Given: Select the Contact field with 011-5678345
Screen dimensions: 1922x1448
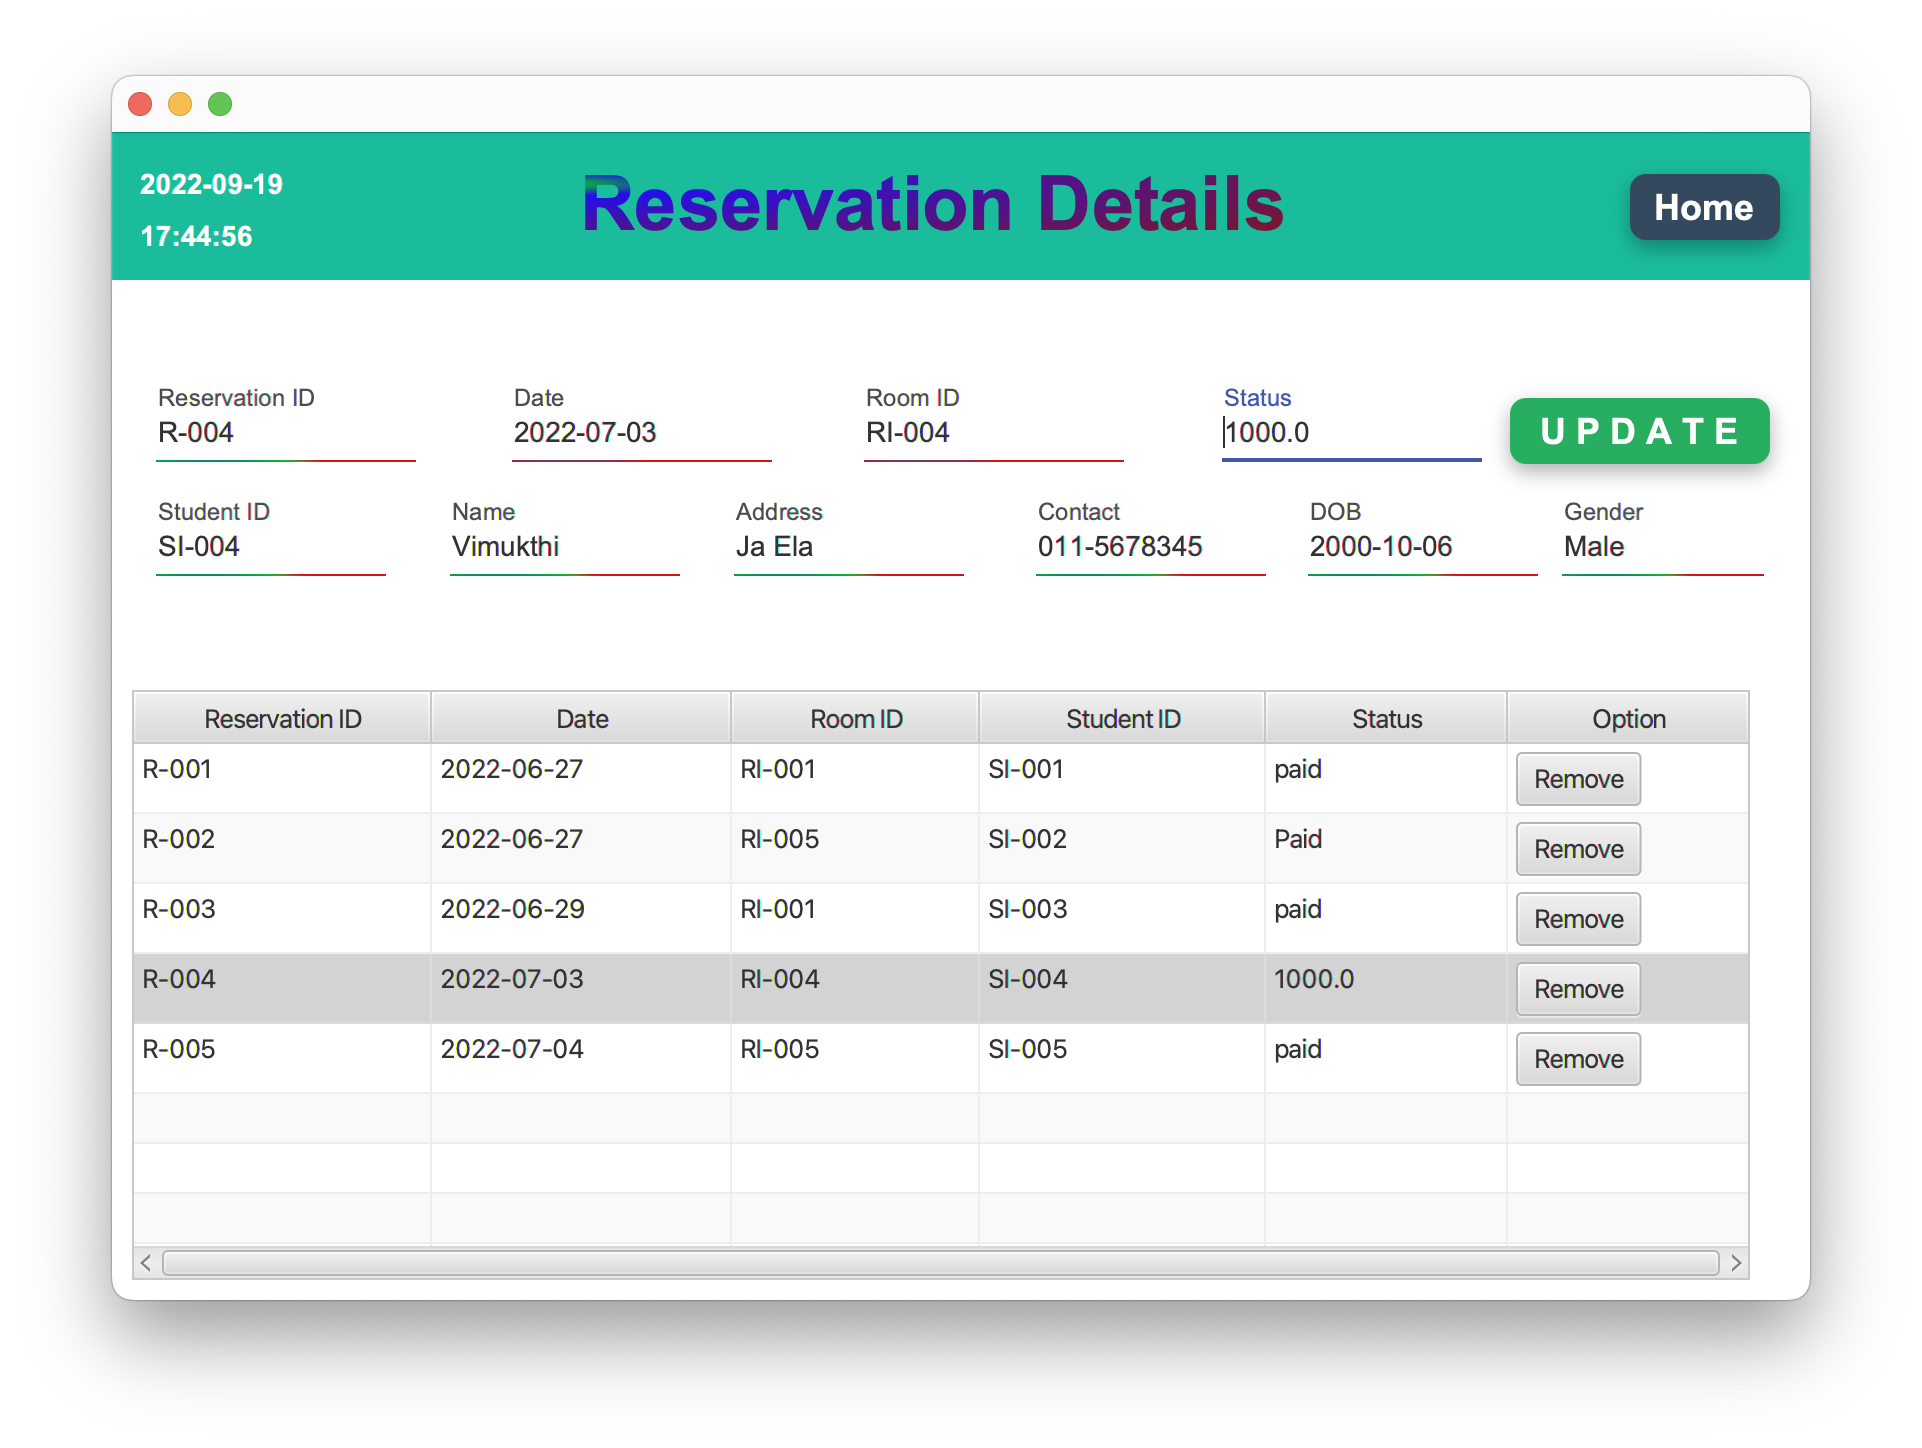Looking at the screenshot, I should 1150,547.
